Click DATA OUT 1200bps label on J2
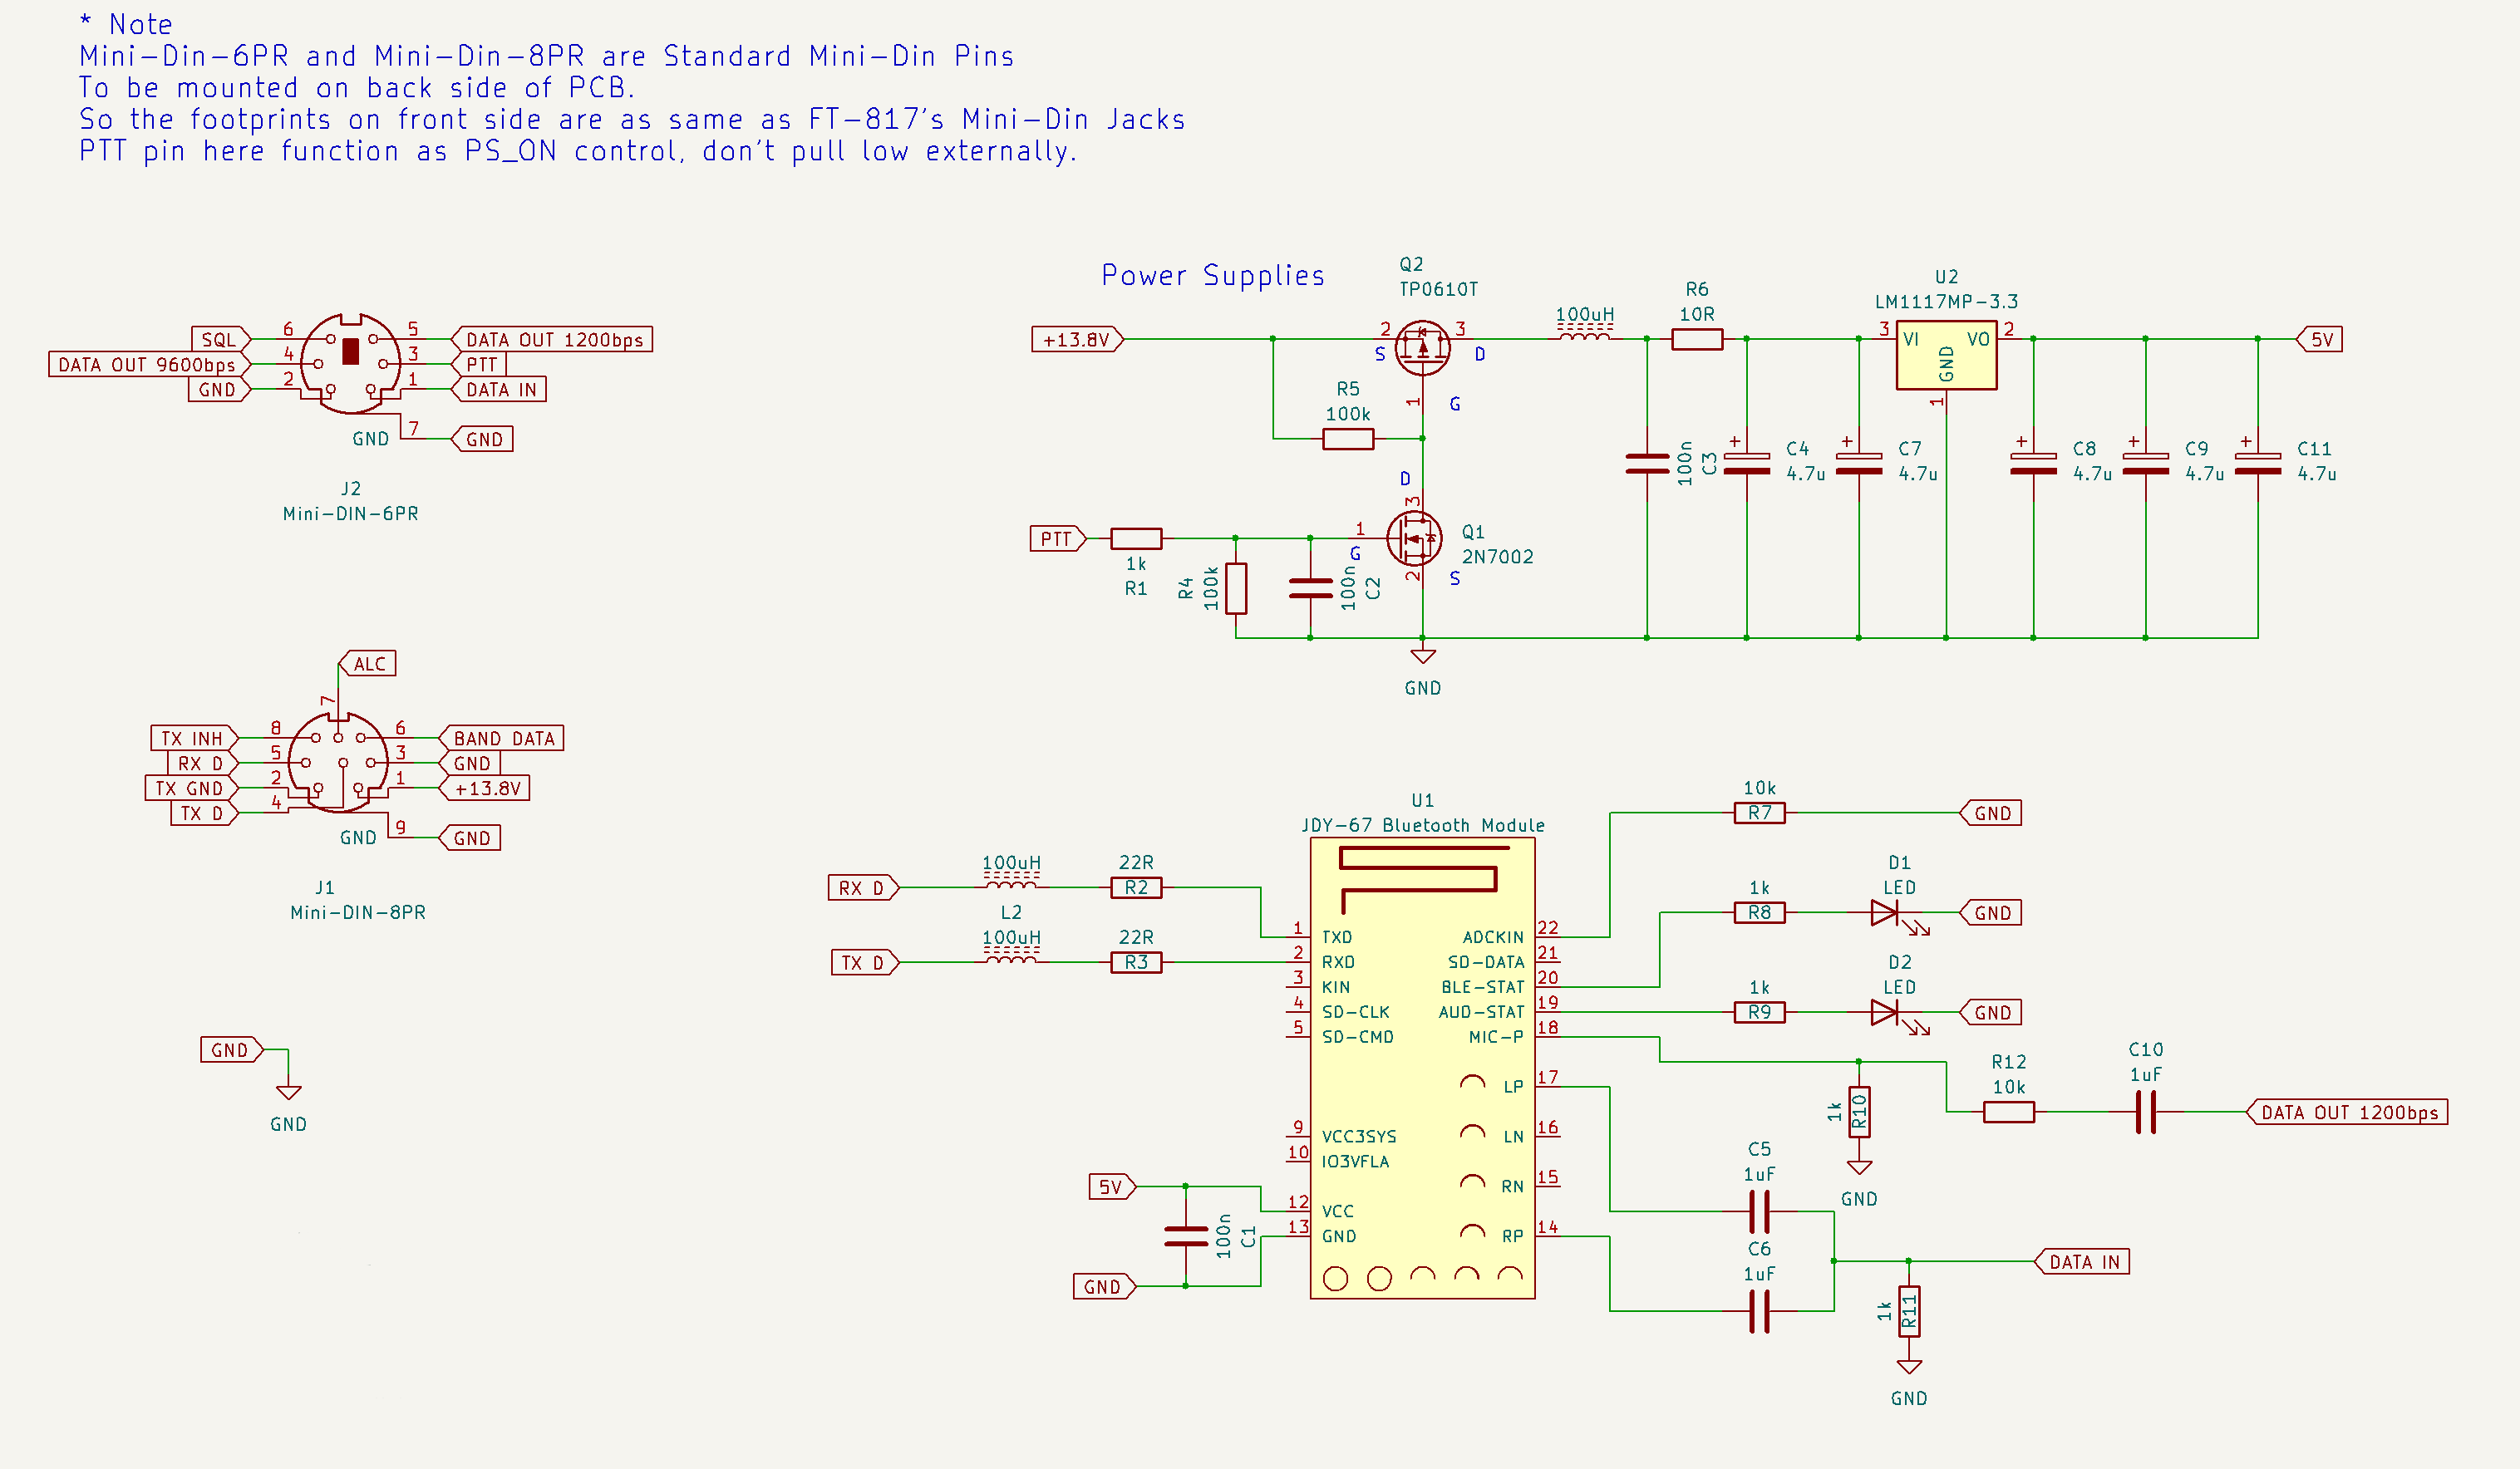 (x=552, y=339)
